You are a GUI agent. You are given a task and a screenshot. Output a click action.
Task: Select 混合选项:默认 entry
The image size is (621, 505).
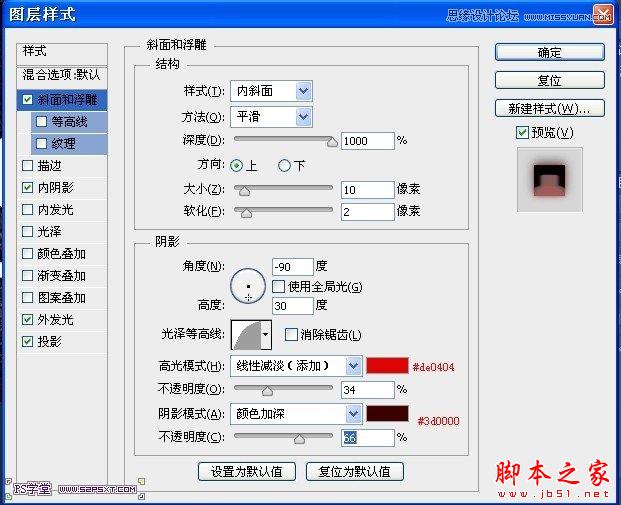[x=62, y=77]
